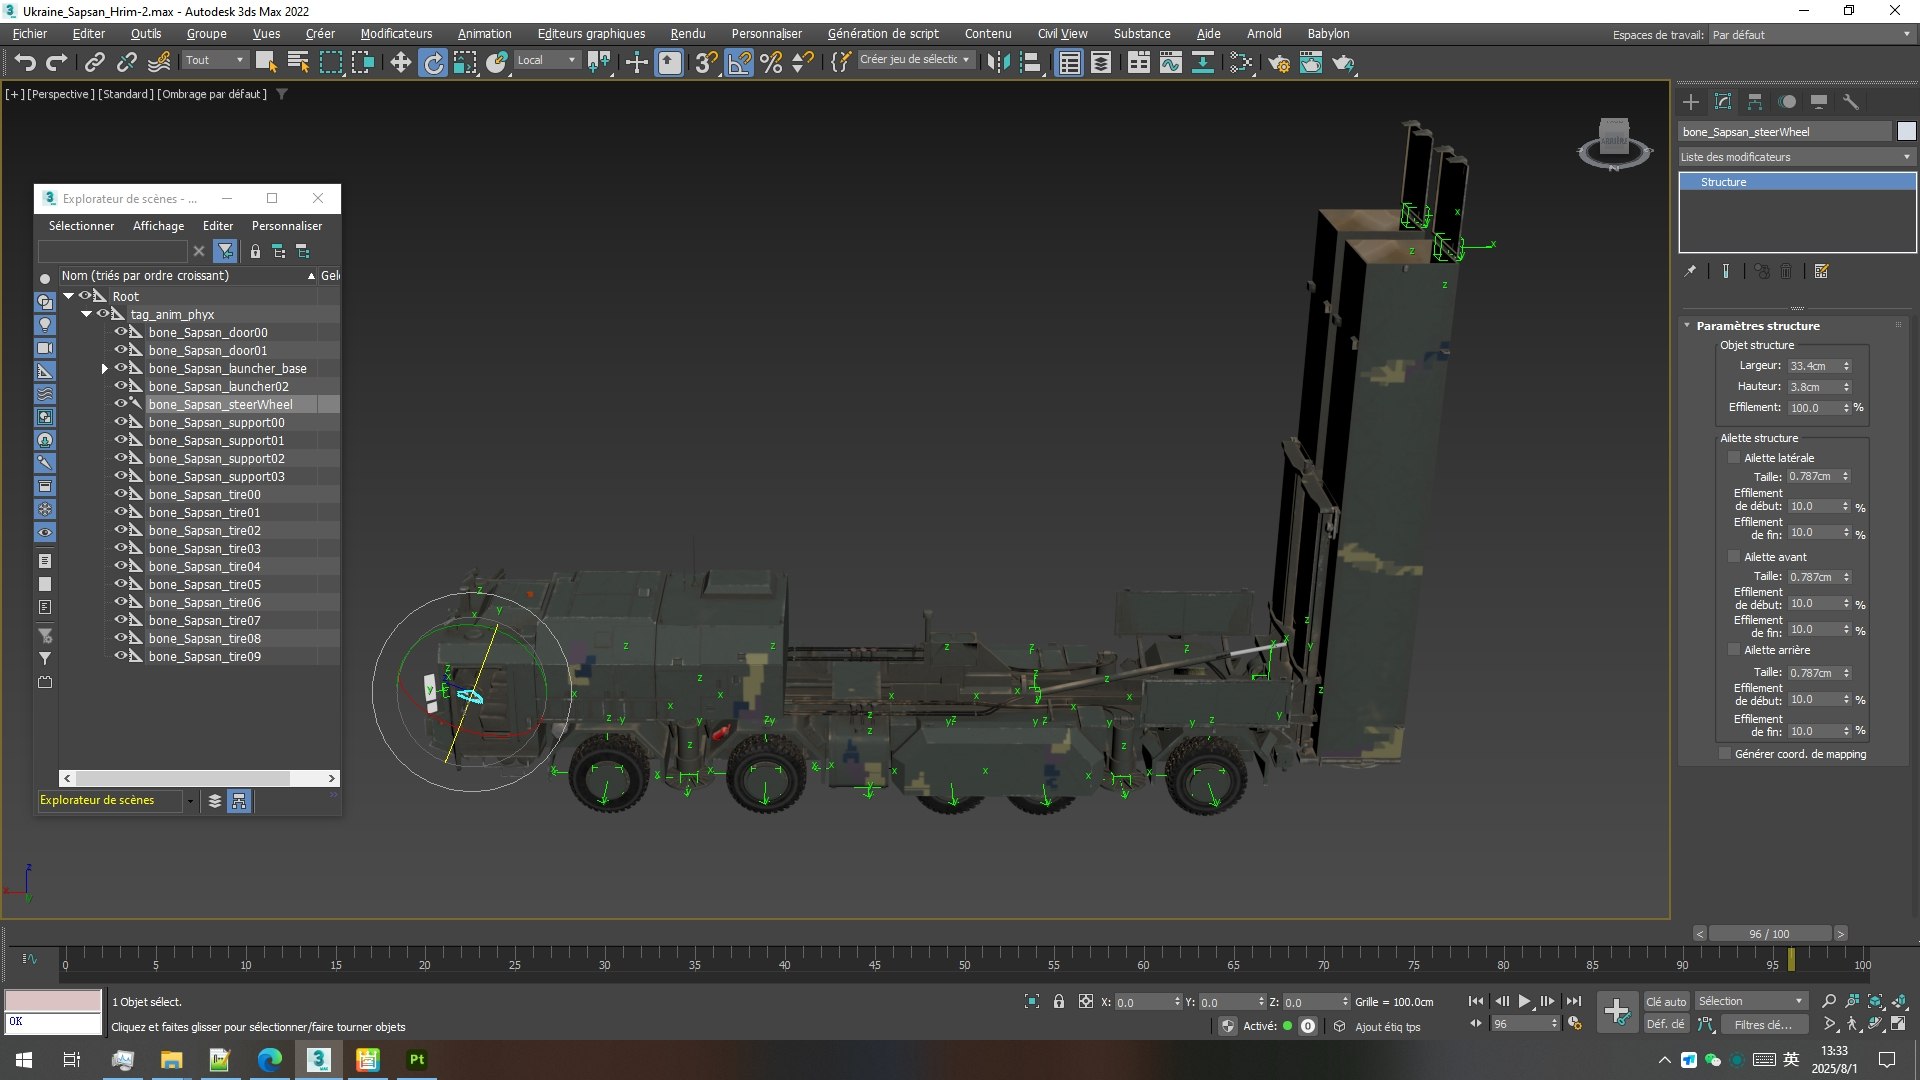
Task: Open the Align tool
Action: click(1030, 62)
